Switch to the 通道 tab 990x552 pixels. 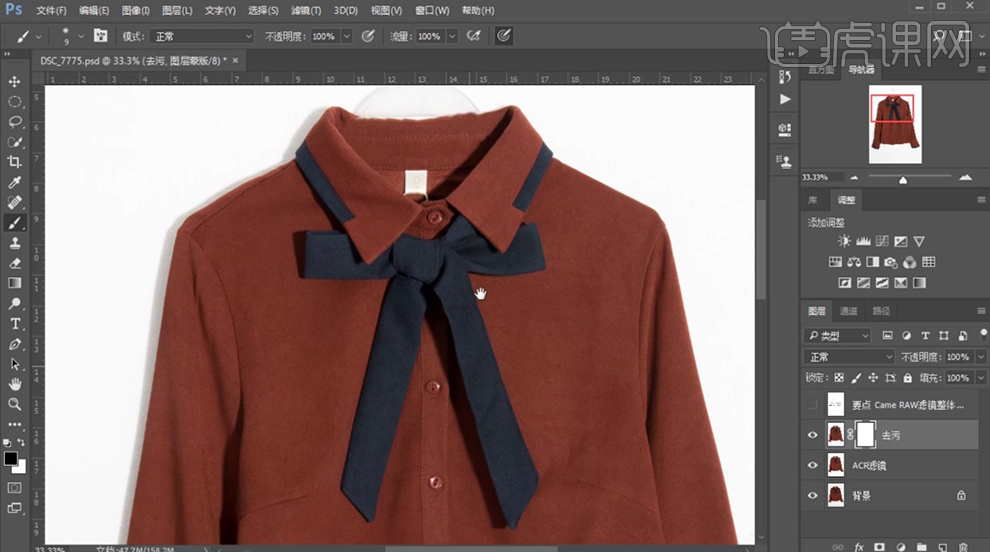pyautogui.click(x=849, y=311)
